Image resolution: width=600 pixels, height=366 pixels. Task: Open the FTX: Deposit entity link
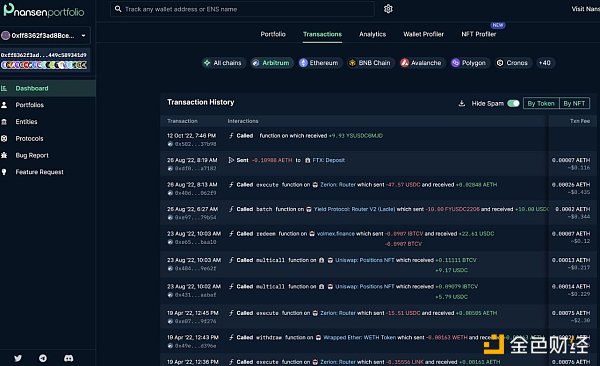click(x=328, y=160)
